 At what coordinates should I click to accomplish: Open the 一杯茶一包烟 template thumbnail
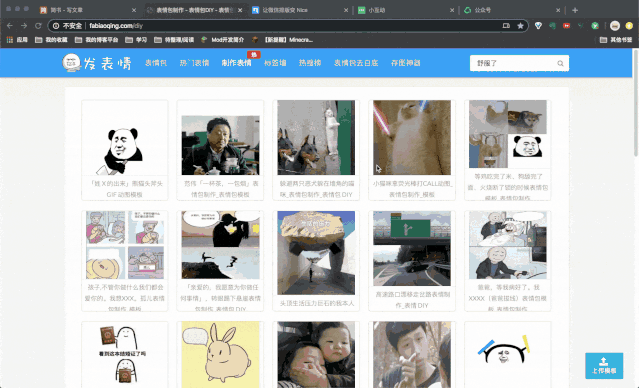pyautogui.click(x=220, y=145)
